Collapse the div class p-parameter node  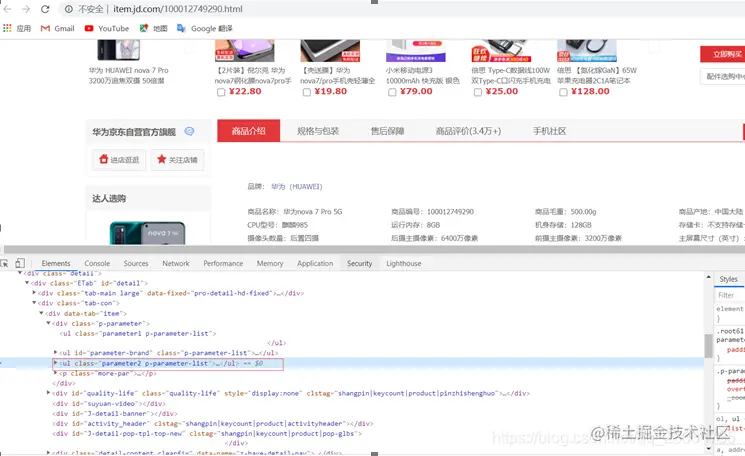[48, 323]
